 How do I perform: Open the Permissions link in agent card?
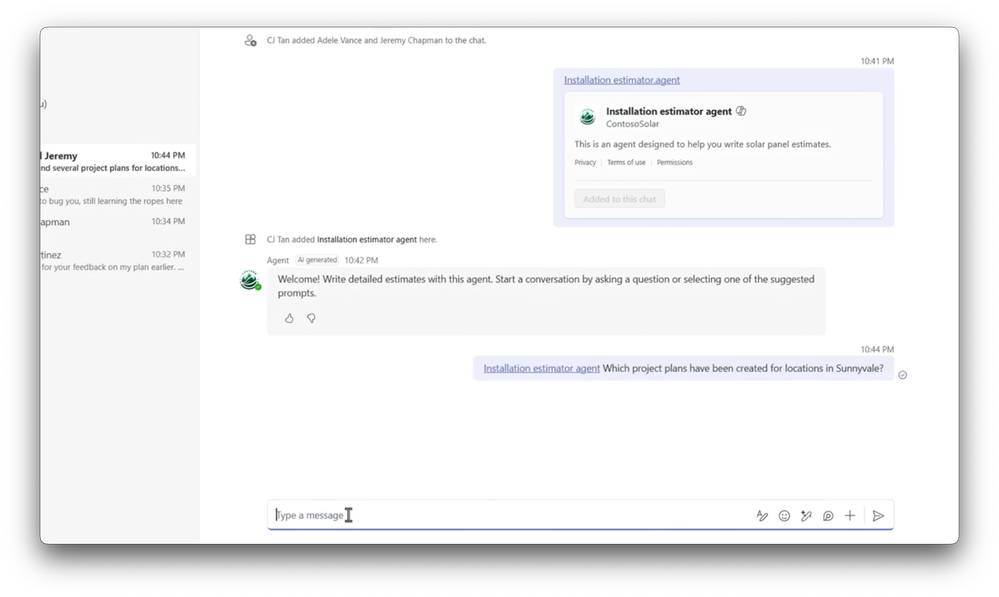[x=675, y=162]
